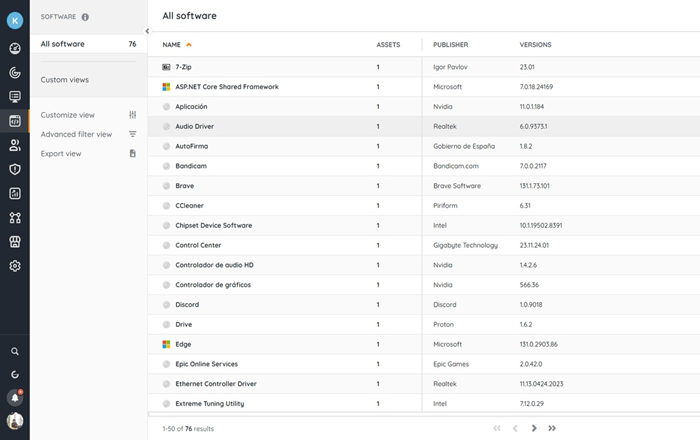Click the Microsoft logo next to ASP.NET Core
The width and height of the screenshot is (700, 440).
(166, 87)
